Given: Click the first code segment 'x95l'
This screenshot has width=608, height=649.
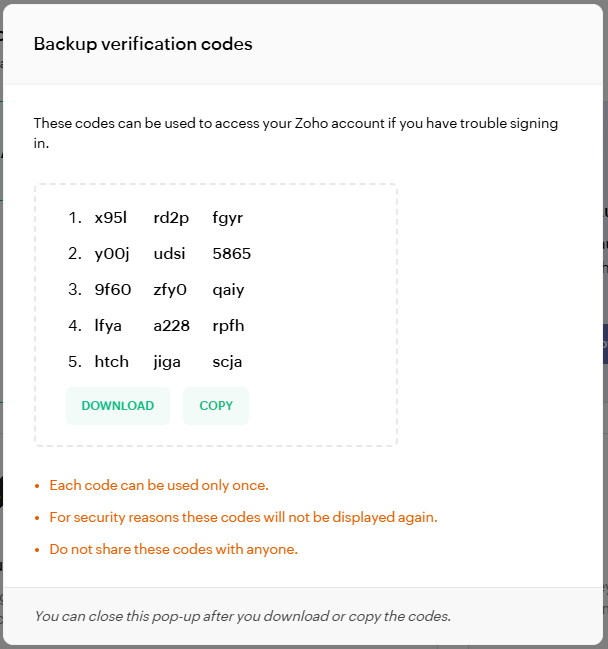Looking at the screenshot, I should tap(111, 218).
